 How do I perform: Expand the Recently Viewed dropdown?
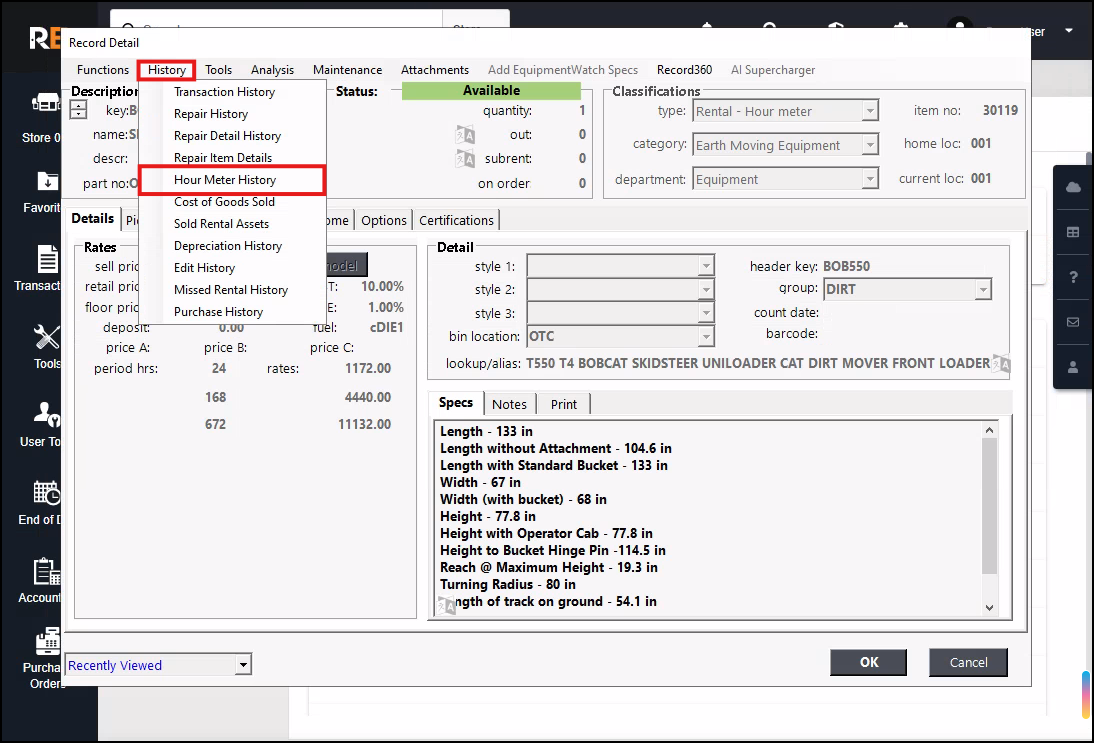point(243,665)
